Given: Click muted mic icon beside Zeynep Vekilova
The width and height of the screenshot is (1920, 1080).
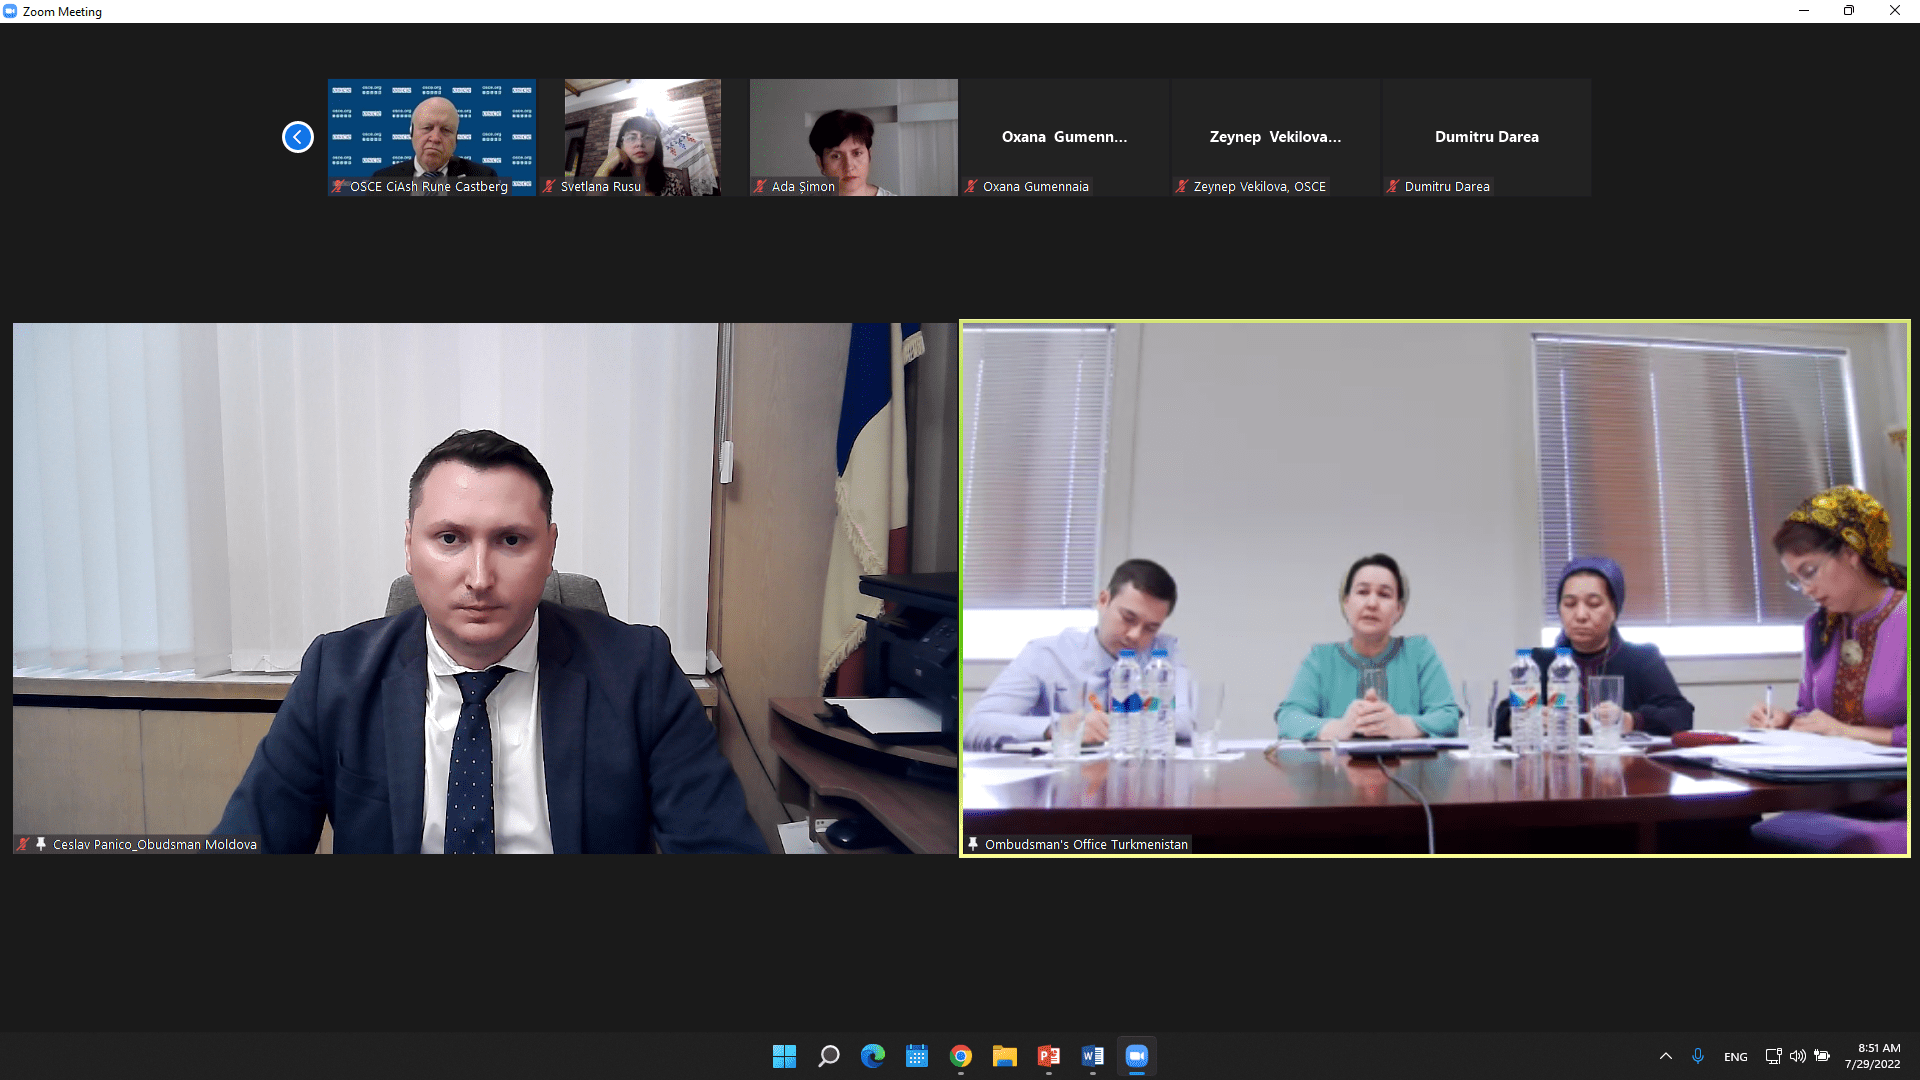Looking at the screenshot, I should point(1182,186).
